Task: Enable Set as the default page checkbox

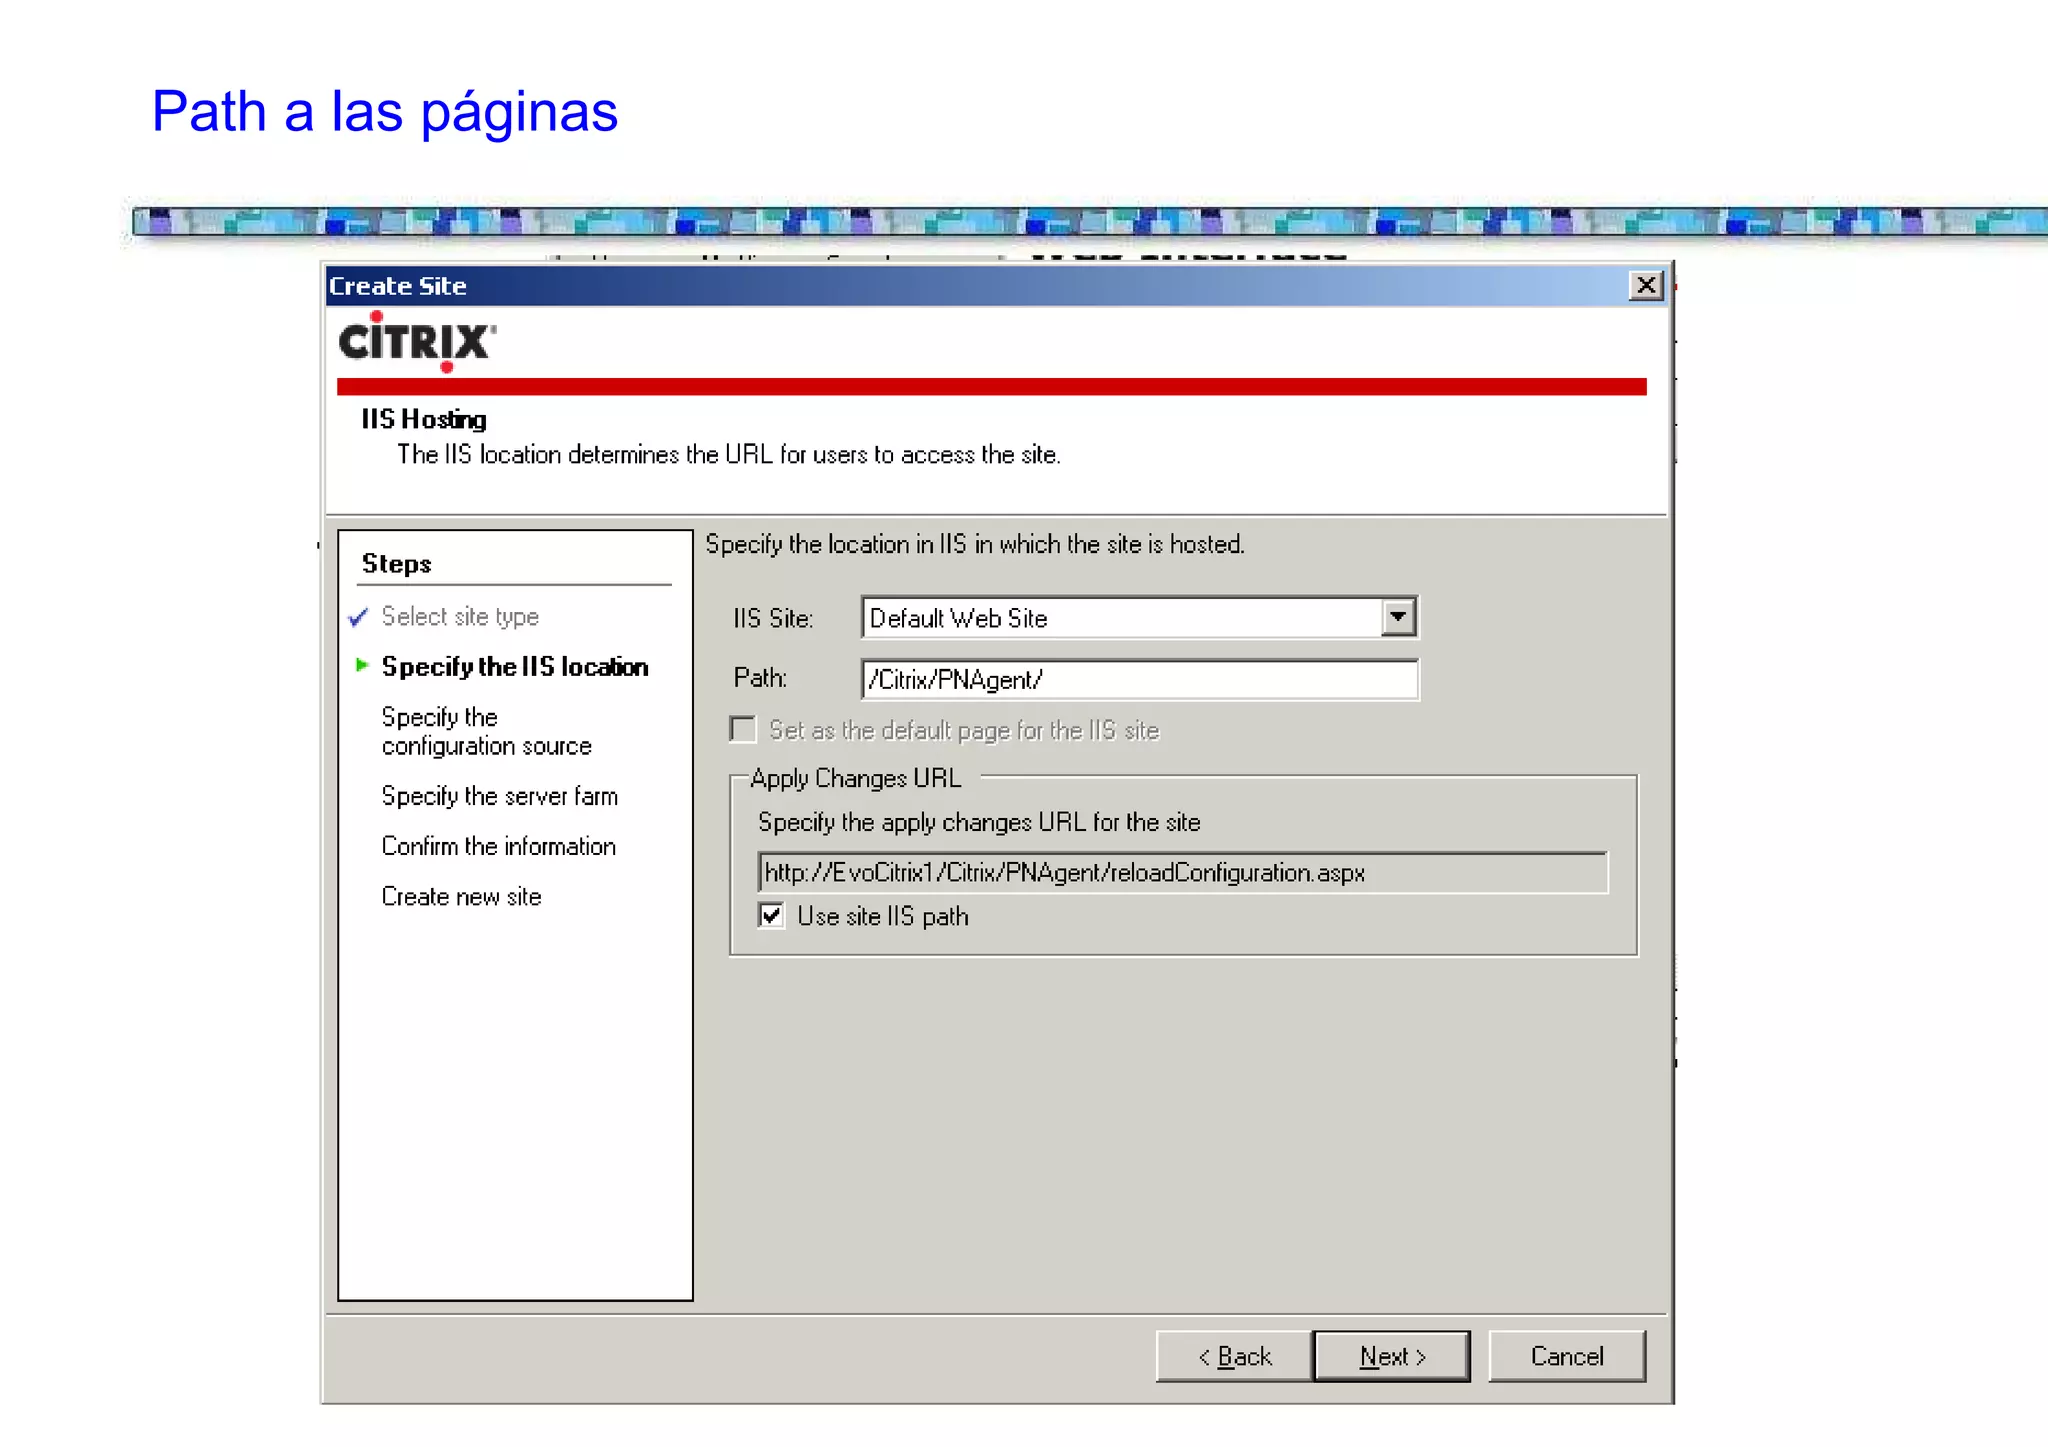Action: [x=743, y=730]
